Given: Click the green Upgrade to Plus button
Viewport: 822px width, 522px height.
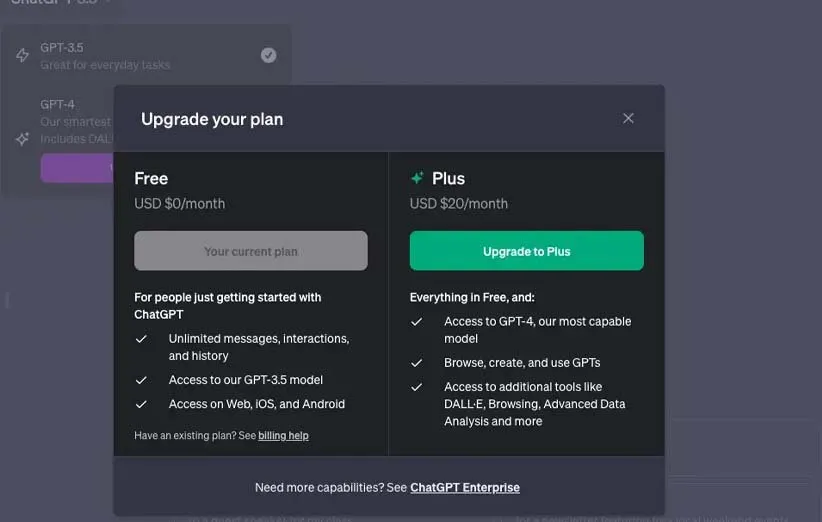Looking at the screenshot, I should (x=526, y=251).
